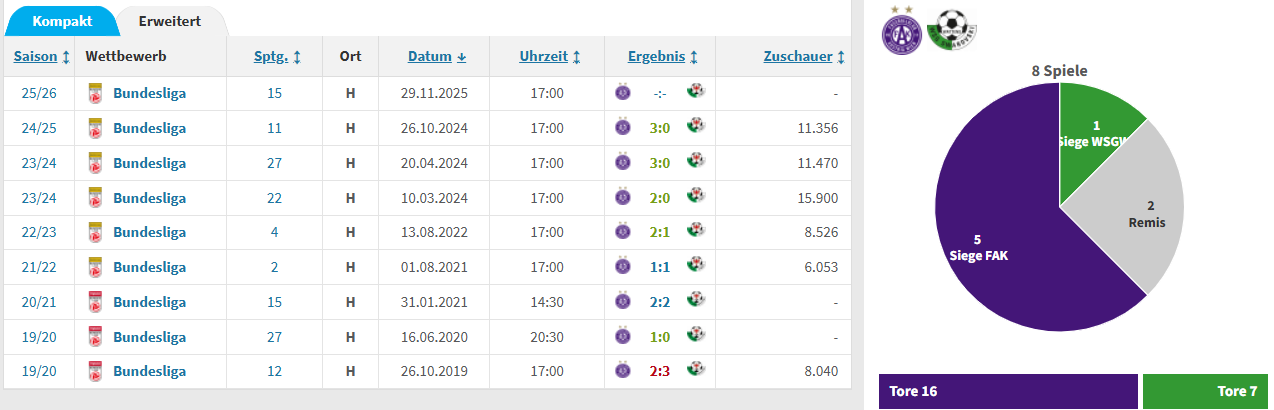
Task: Open the 2:3 match result link
Action: pos(659,371)
